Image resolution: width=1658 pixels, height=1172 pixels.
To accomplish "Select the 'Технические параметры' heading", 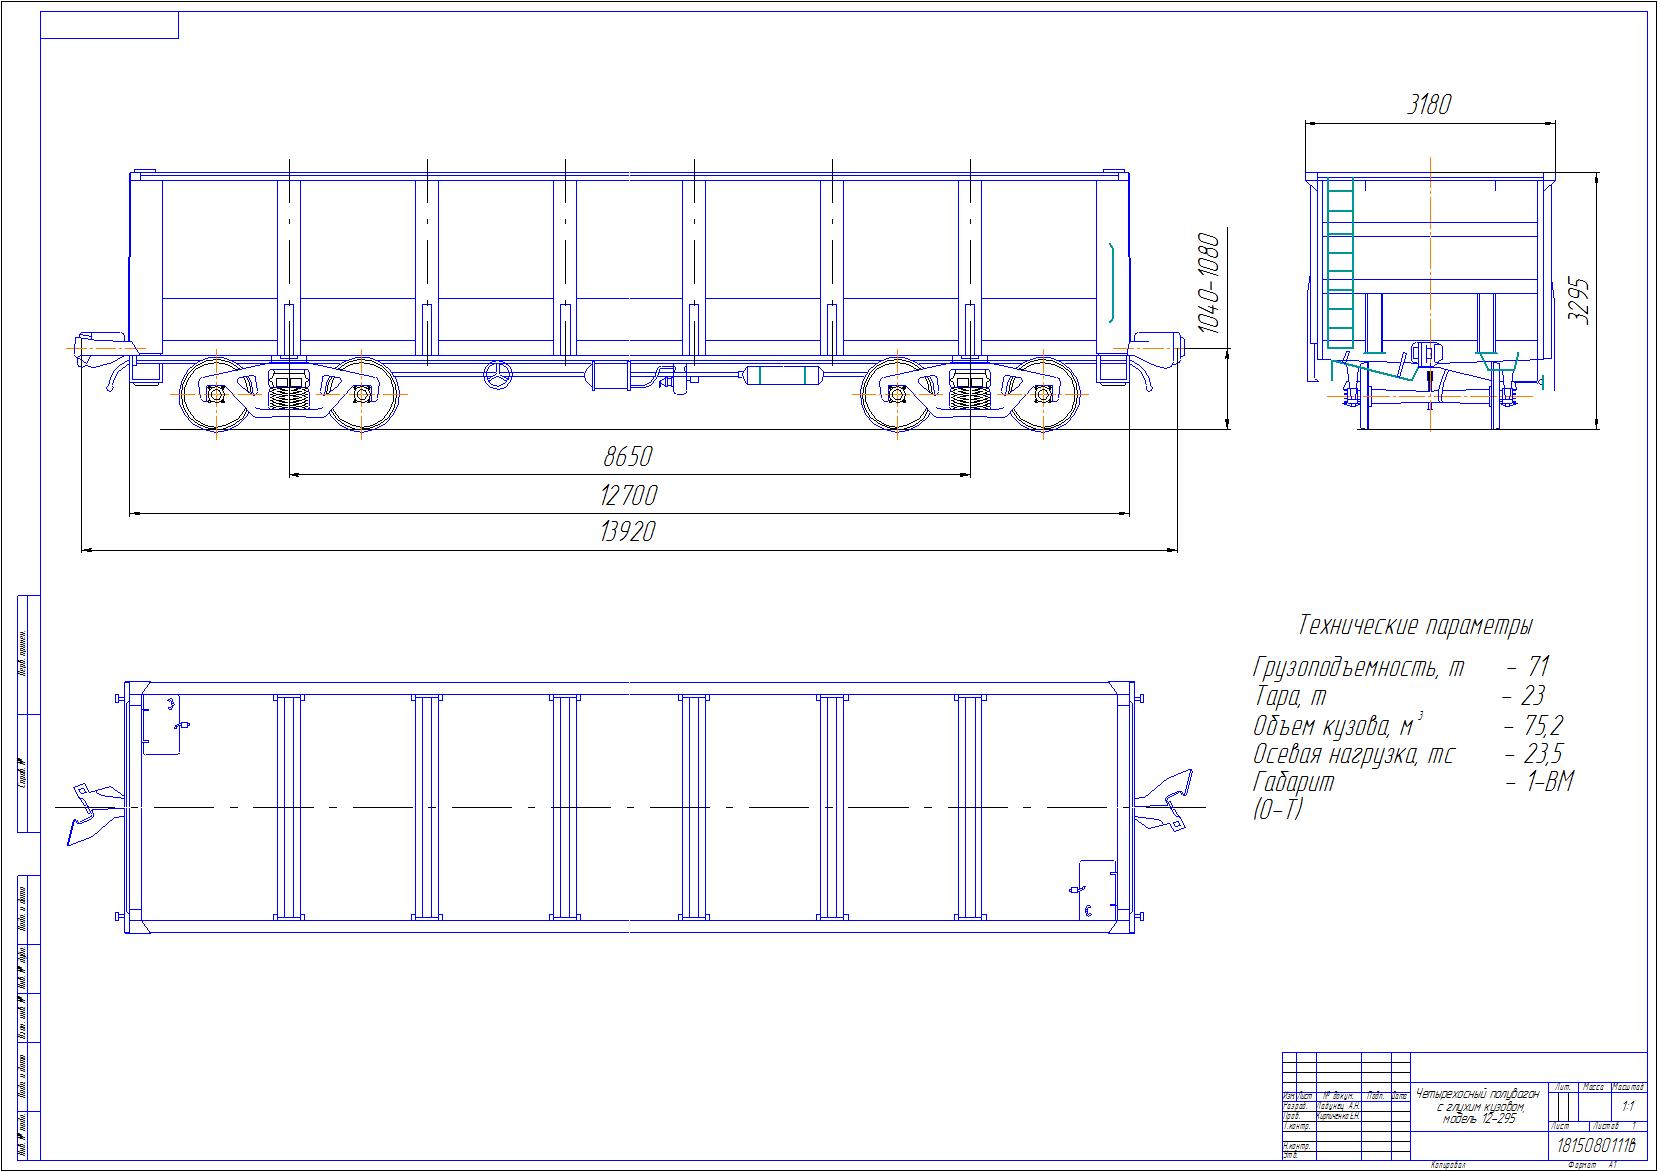I will point(1415,626).
